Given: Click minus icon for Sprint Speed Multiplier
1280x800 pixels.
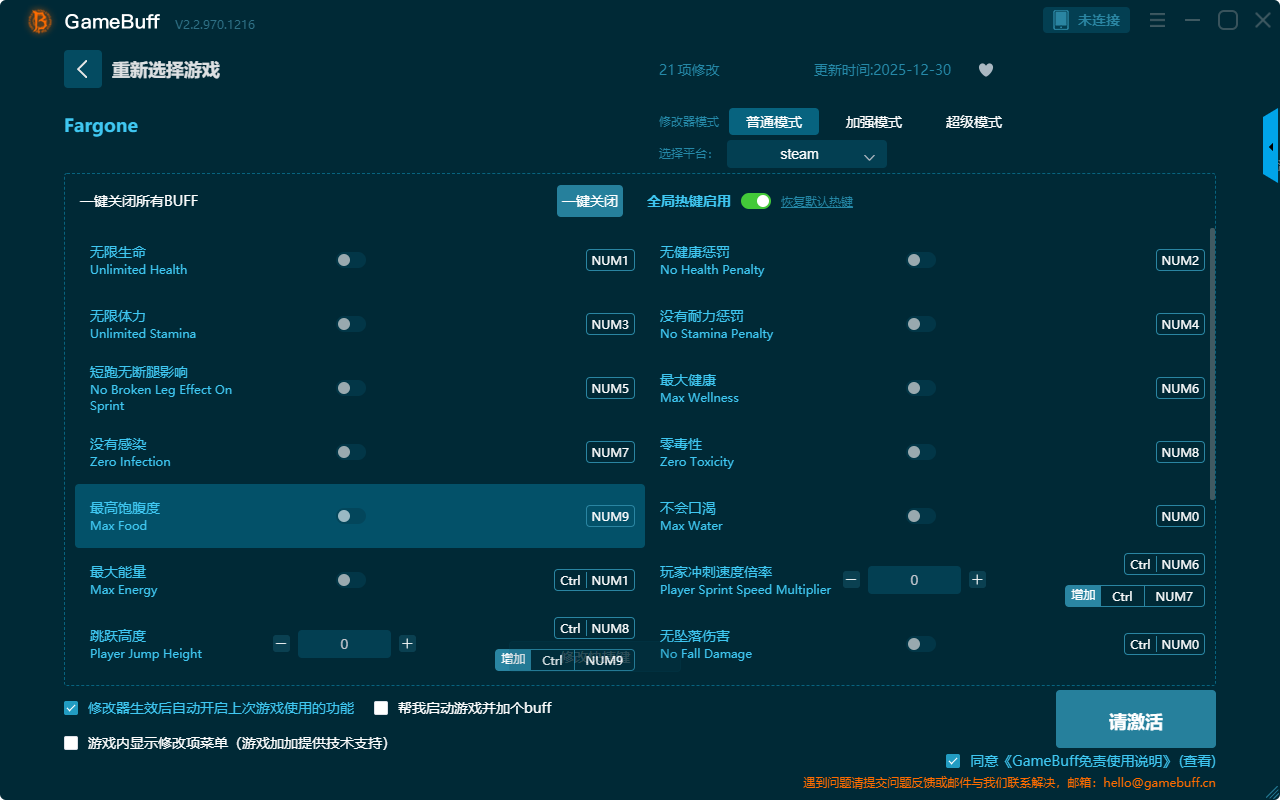Looking at the screenshot, I should point(851,580).
